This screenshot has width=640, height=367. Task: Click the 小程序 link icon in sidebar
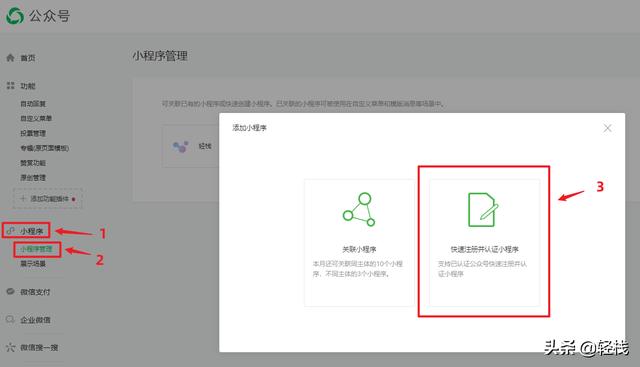[x=11, y=231]
